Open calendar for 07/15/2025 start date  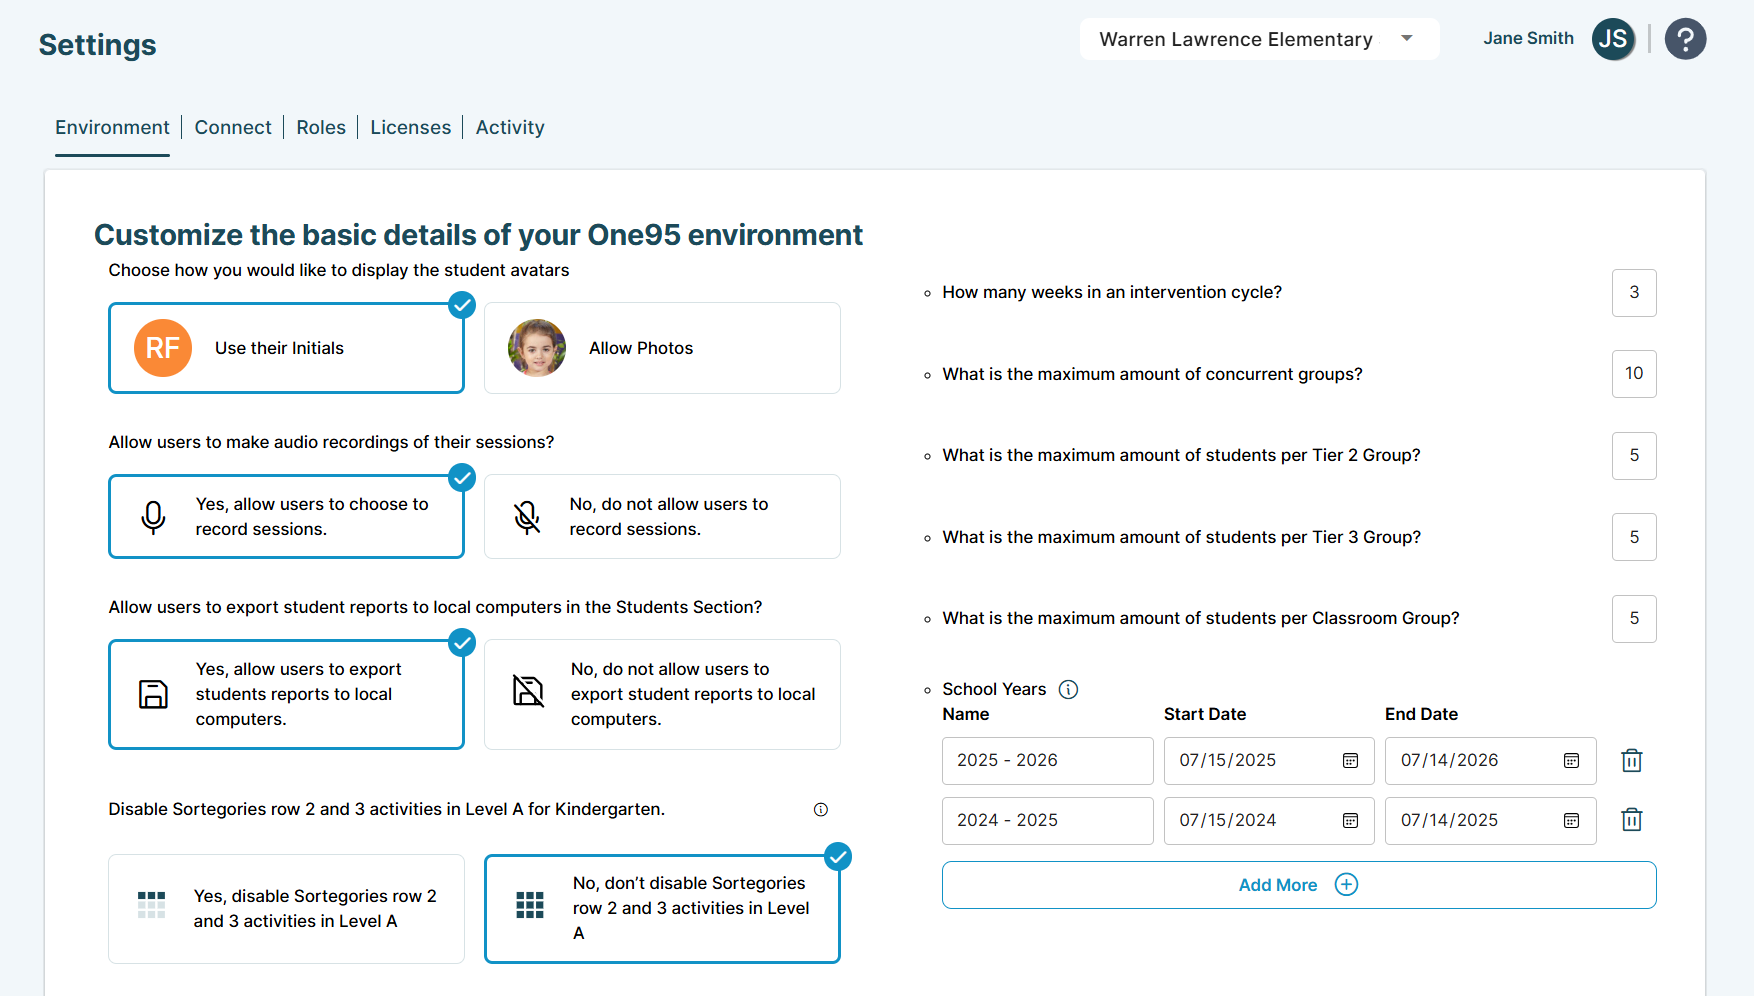click(x=1350, y=761)
